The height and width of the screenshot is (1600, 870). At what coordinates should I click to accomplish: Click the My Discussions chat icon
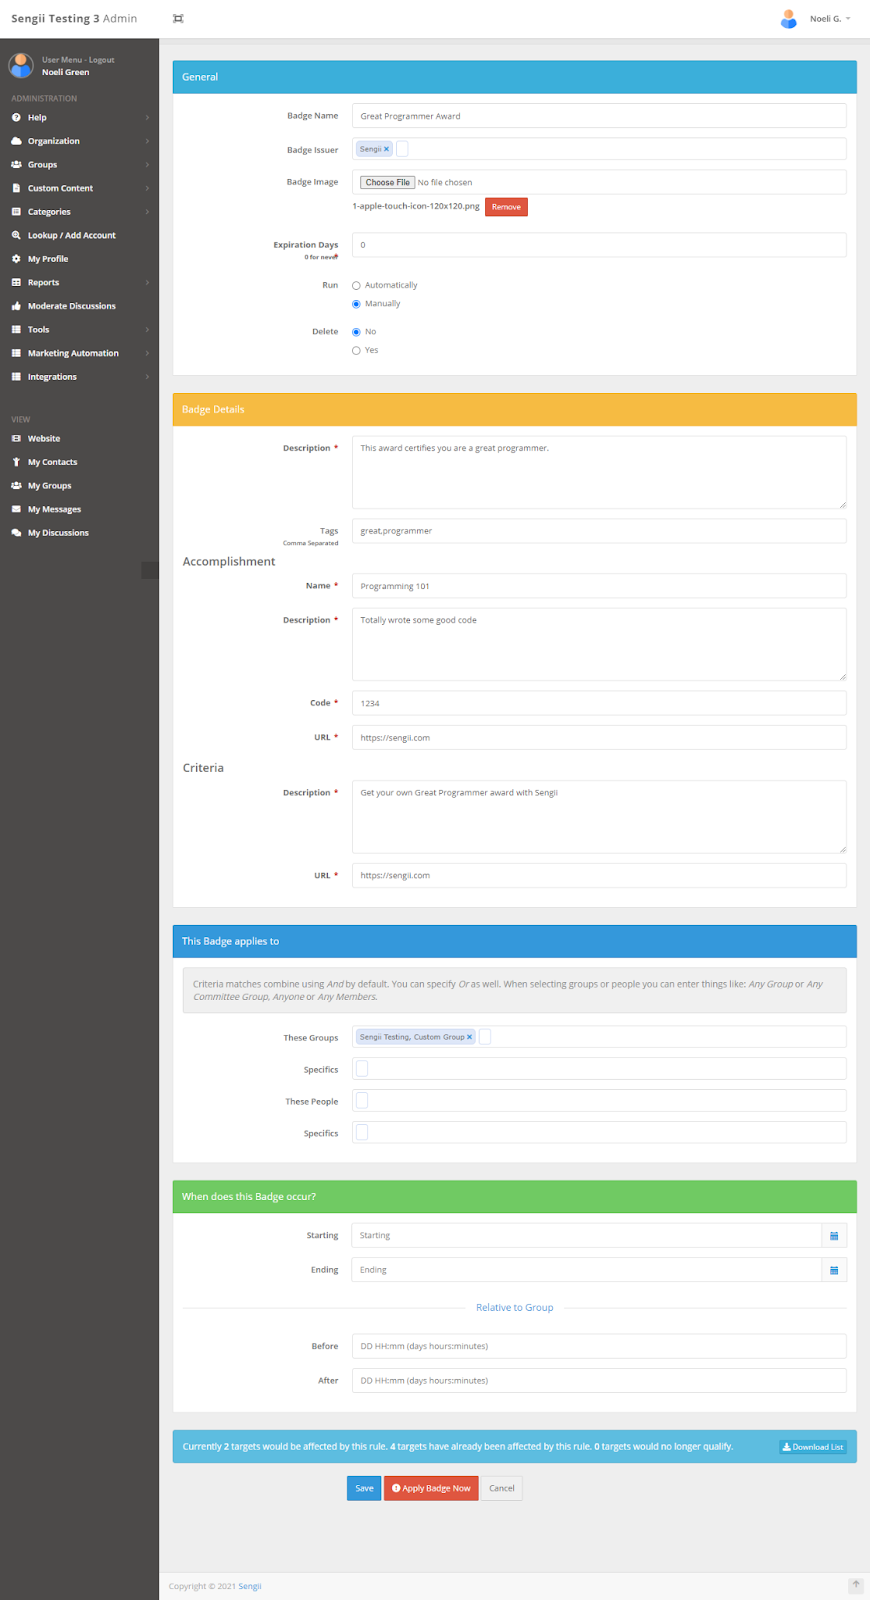[16, 533]
